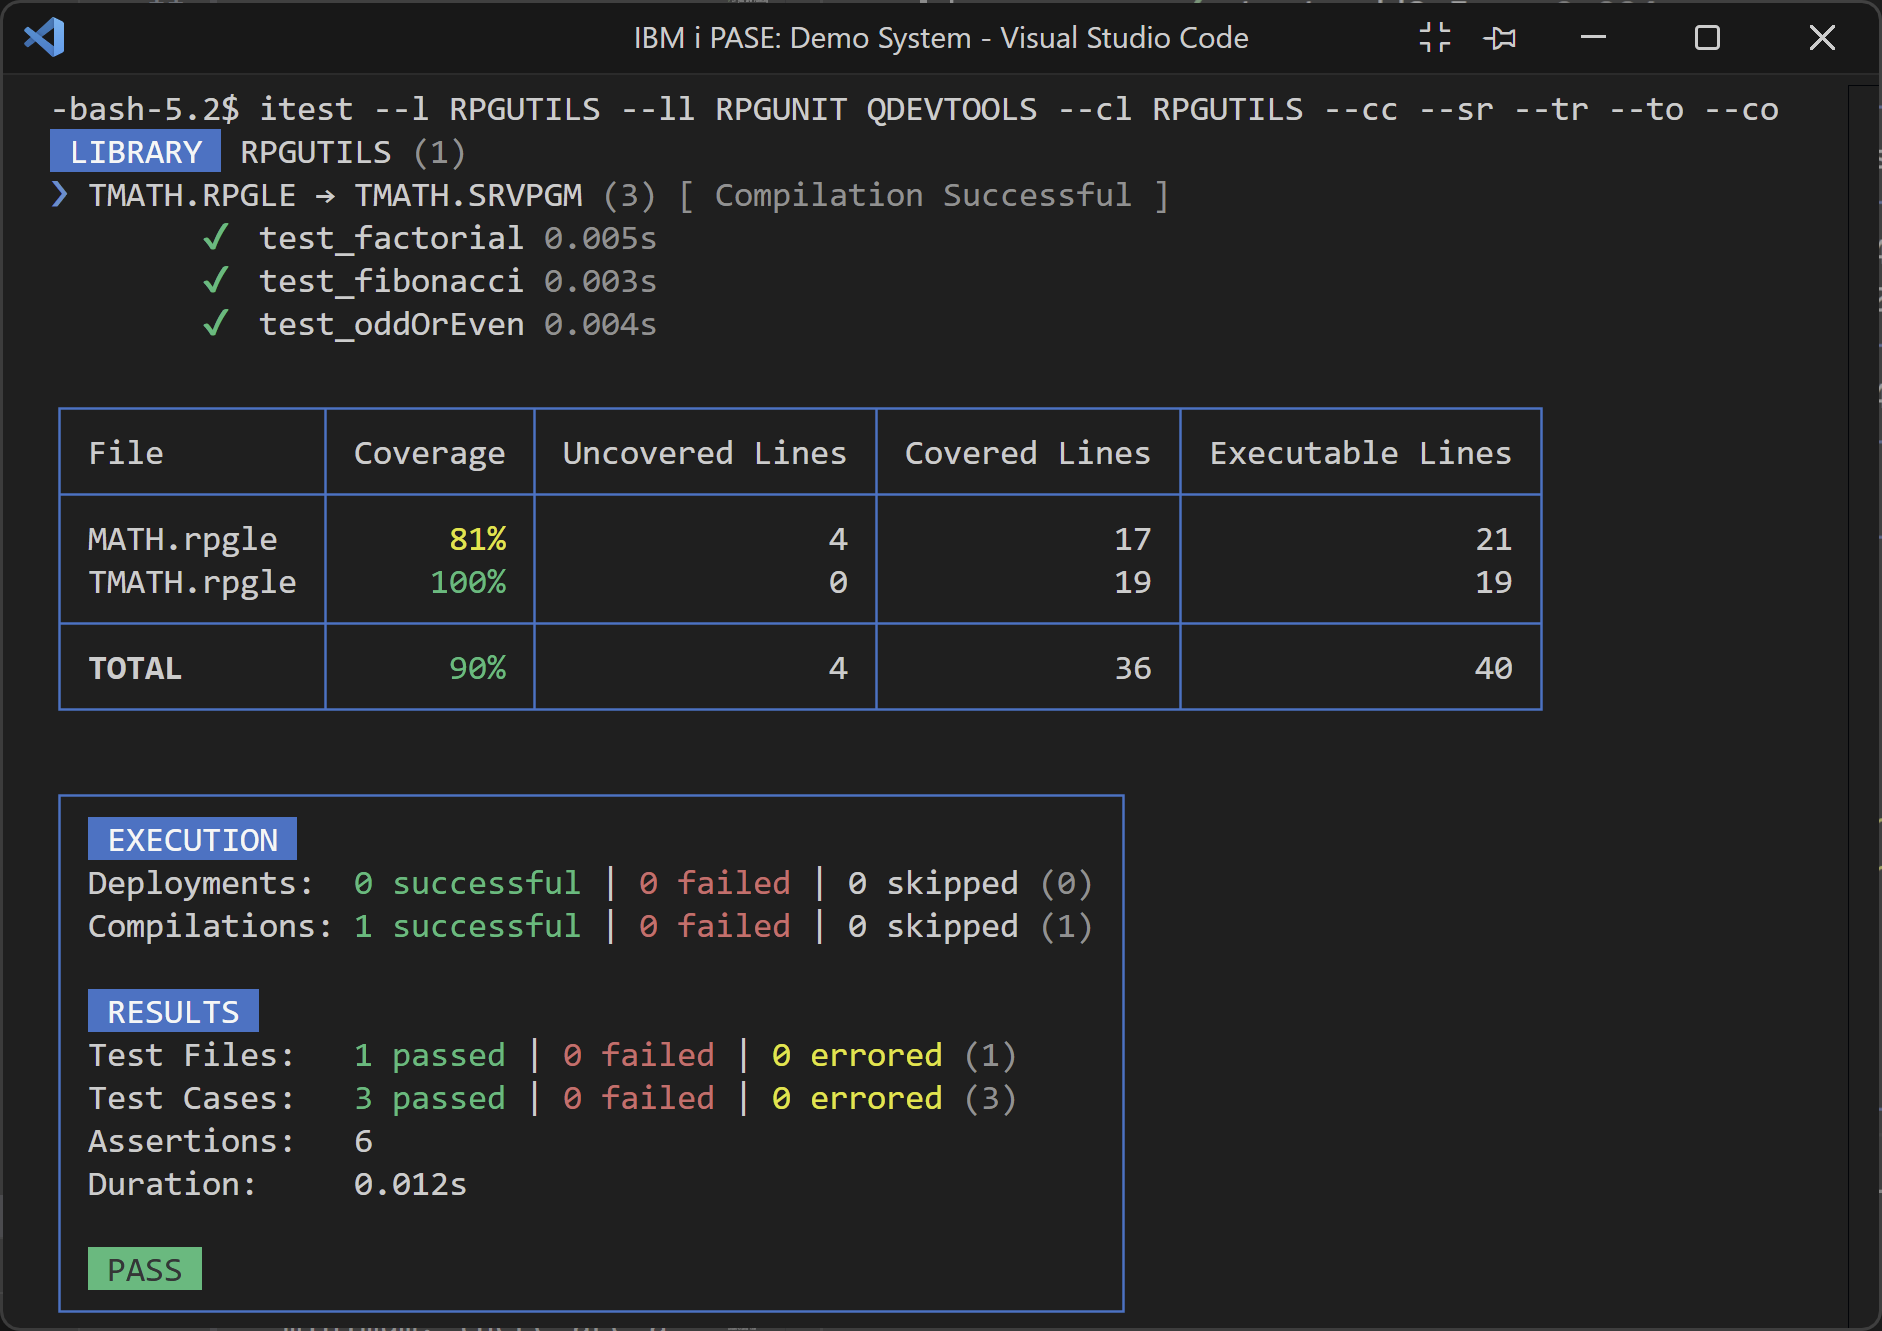This screenshot has height=1331, width=1882.
Task: Select the test_fibonacci test name
Action: 391,281
